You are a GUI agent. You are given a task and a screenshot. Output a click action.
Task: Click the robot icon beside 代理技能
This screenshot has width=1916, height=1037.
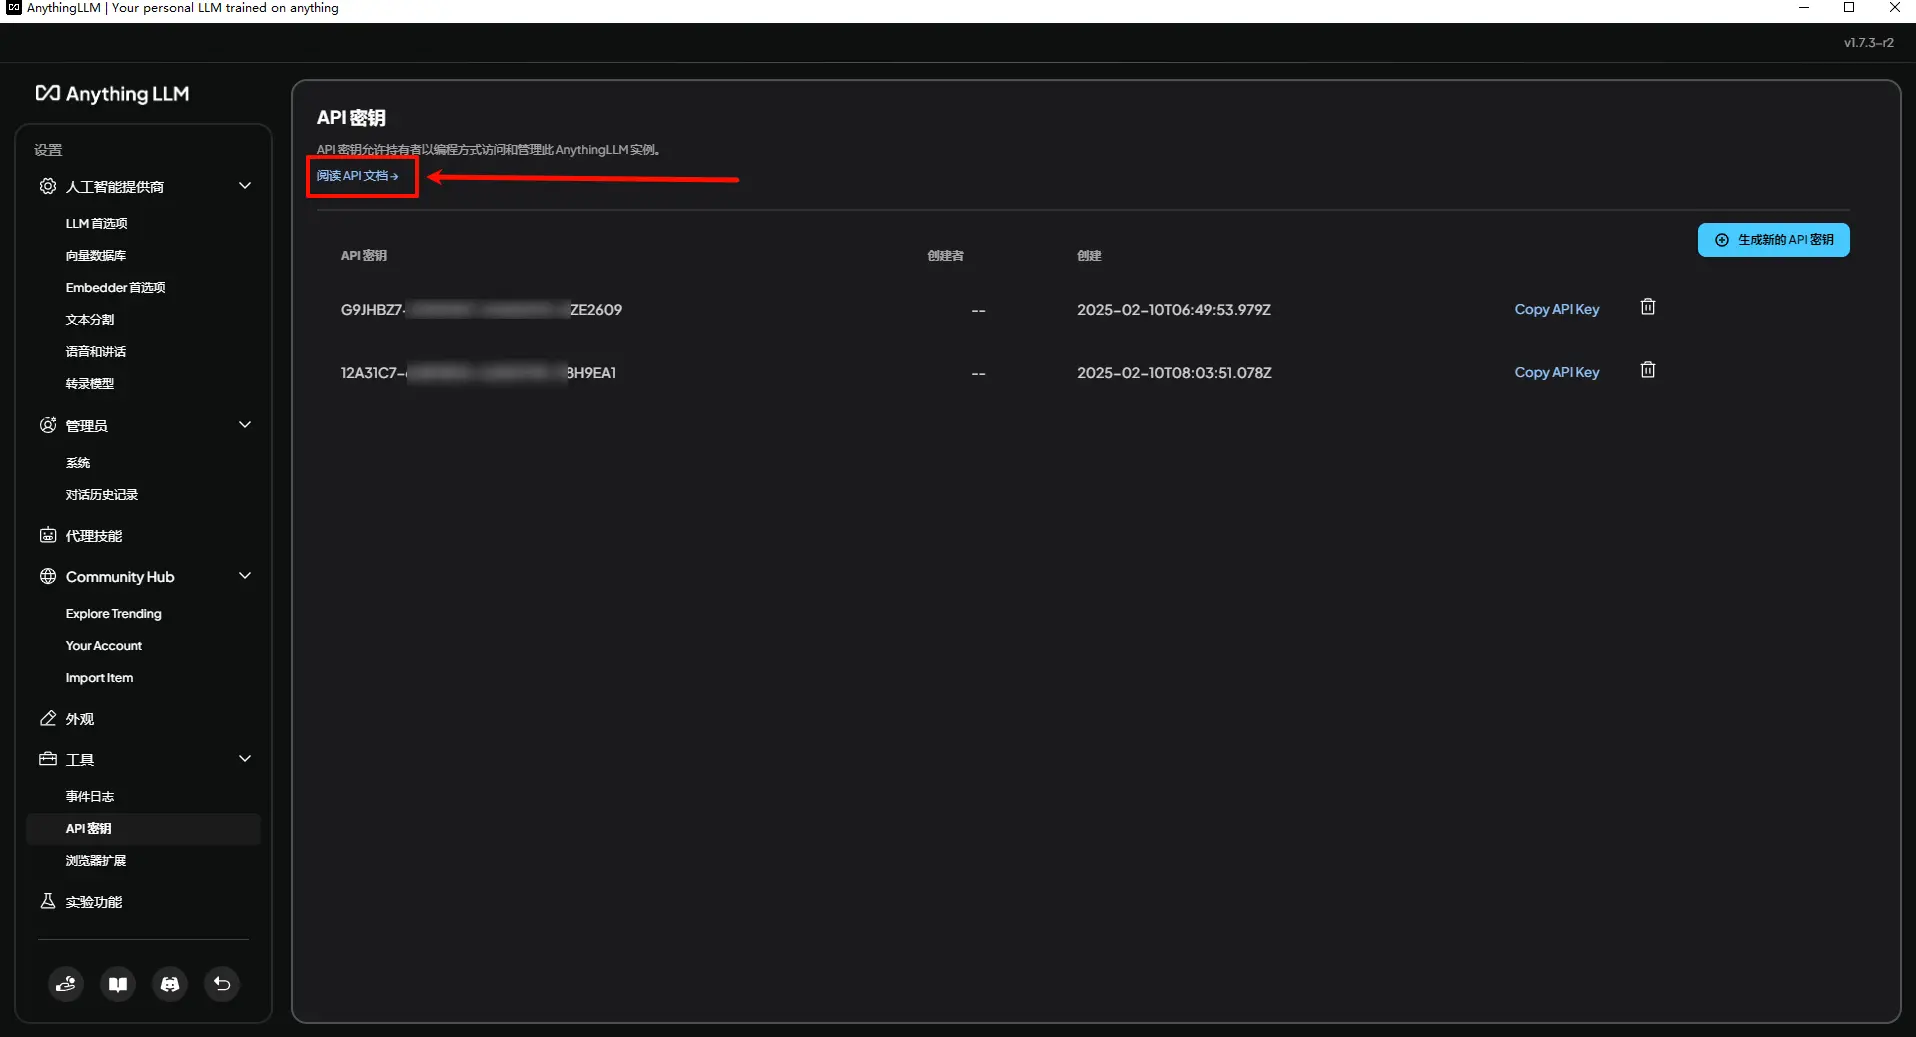48,535
